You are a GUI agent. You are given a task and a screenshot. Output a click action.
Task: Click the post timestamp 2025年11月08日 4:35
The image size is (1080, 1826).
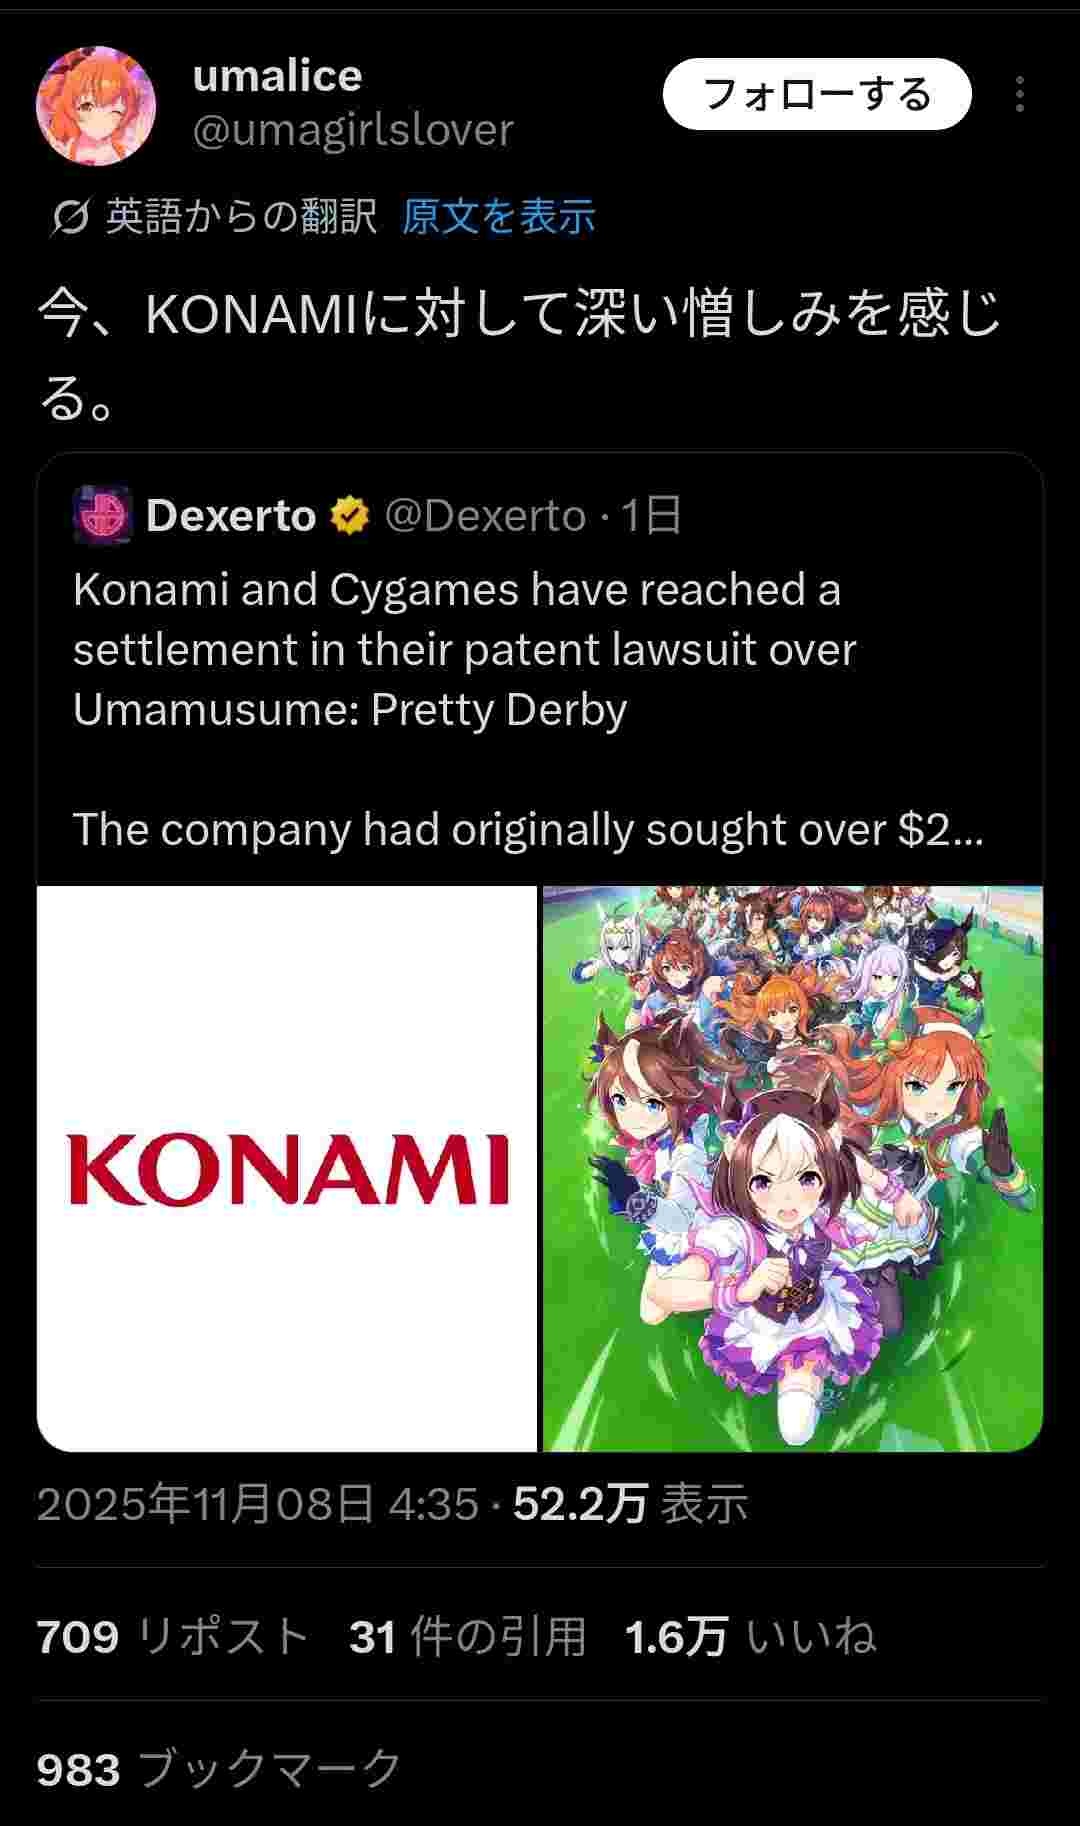tap(258, 1503)
